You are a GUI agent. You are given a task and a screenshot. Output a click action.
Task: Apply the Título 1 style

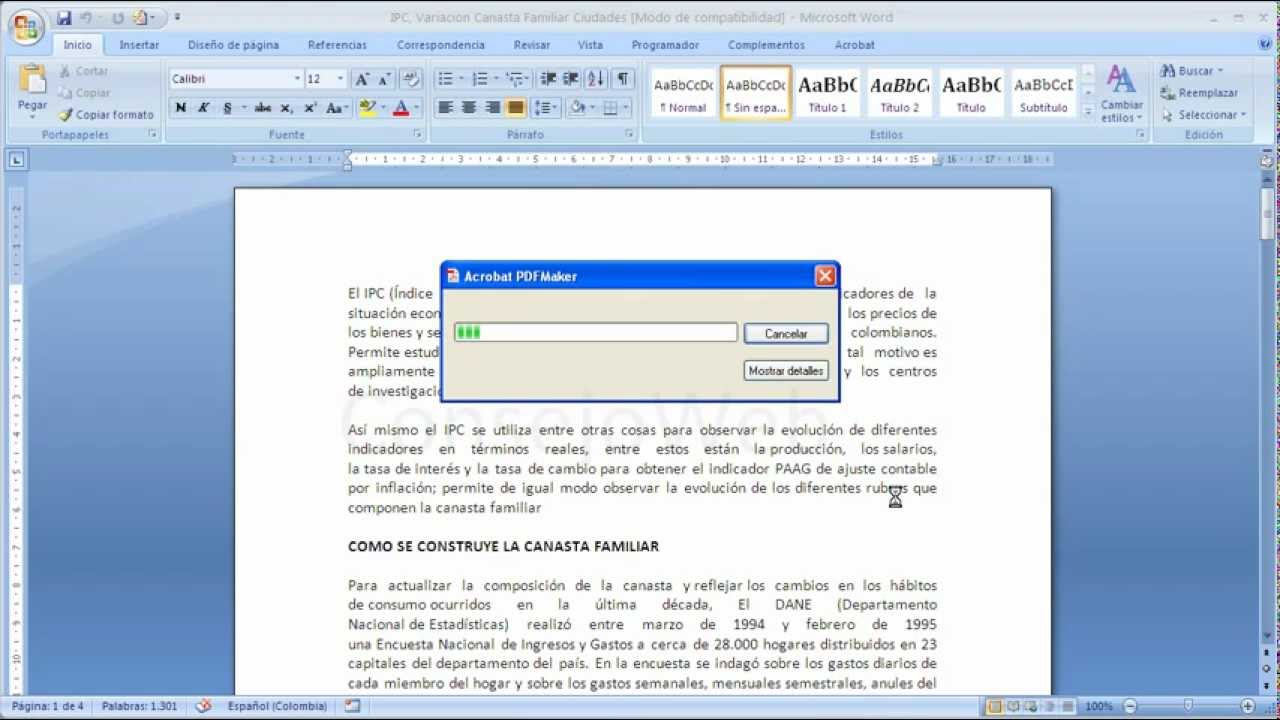point(827,93)
